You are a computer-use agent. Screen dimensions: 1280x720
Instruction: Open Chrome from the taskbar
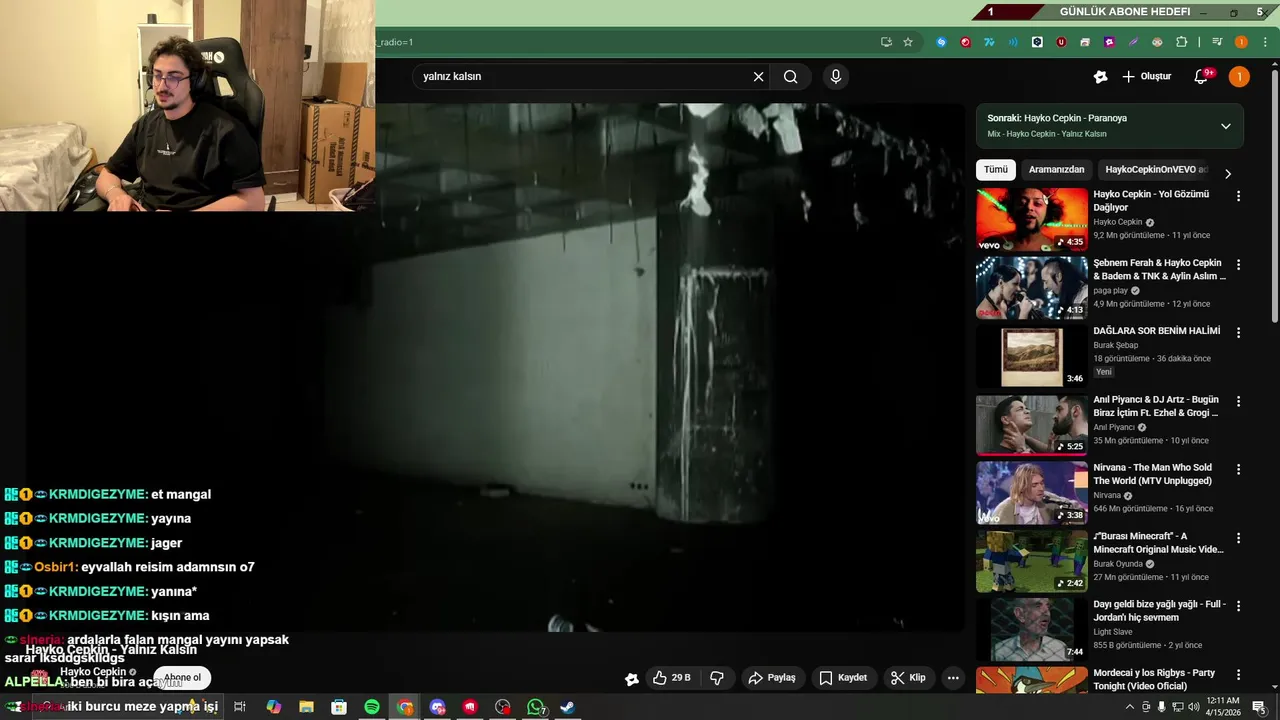[x=405, y=707]
